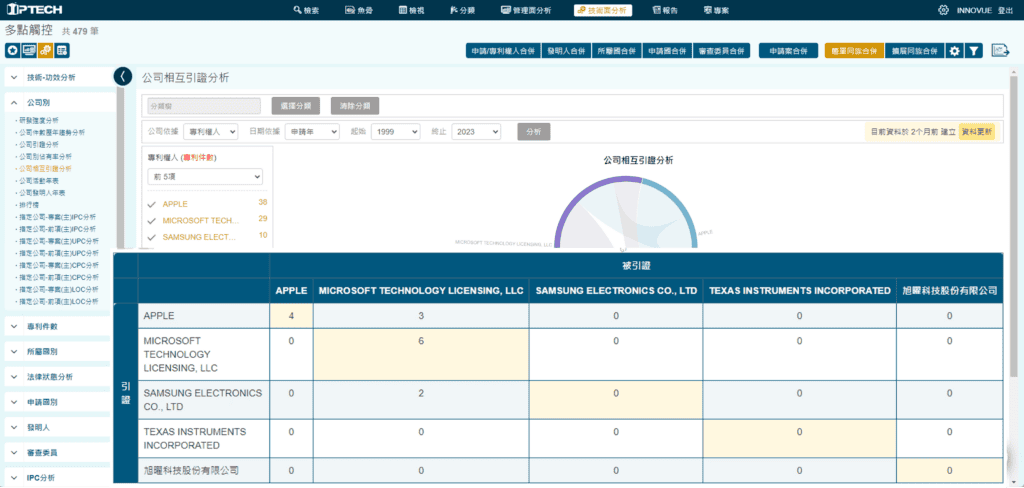Click the 資料更新 button
The image size is (1024, 488).
click(977, 131)
